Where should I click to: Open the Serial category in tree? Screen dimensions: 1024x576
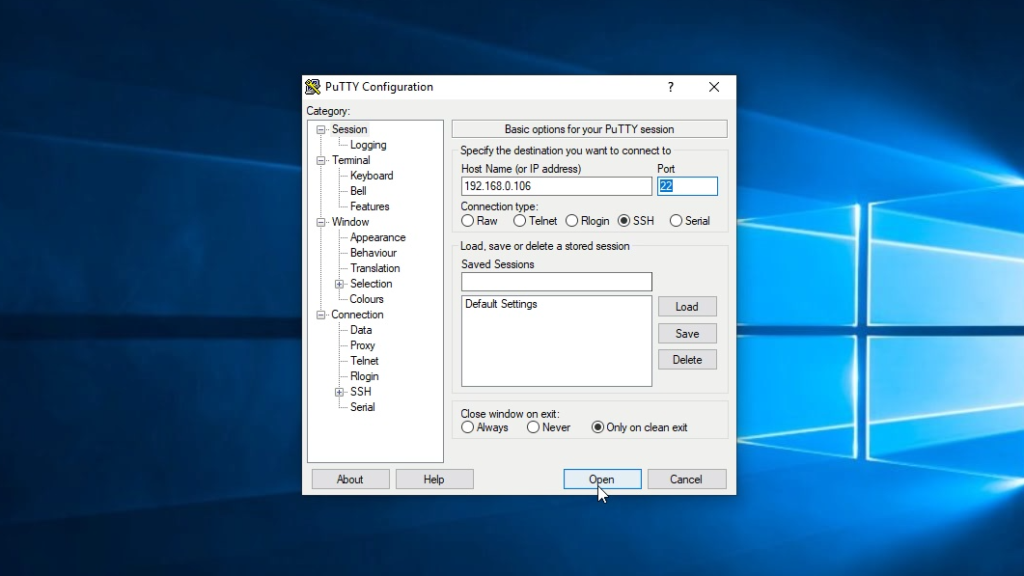click(362, 407)
